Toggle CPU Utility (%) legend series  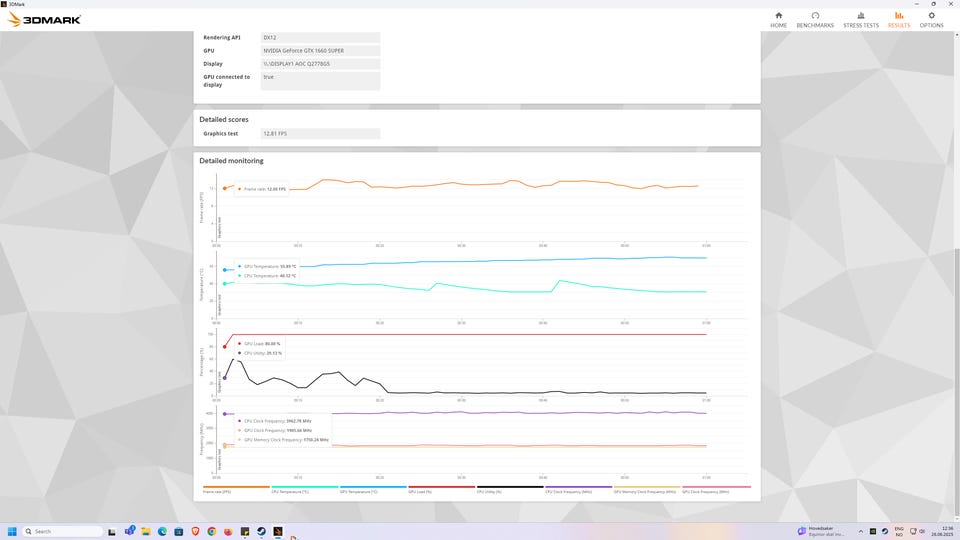pos(510,489)
